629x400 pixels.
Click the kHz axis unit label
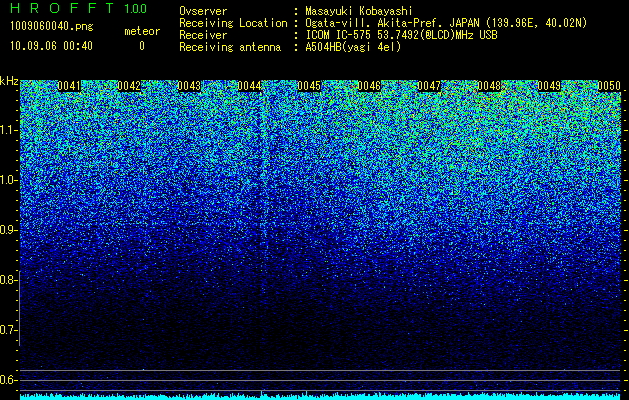point(9,81)
